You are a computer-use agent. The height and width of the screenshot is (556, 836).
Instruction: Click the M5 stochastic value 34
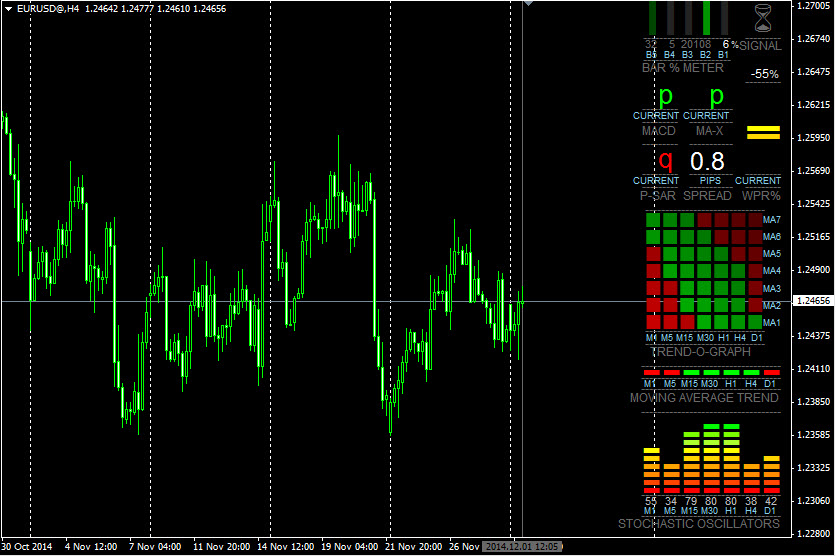pyautogui.click(x=671, y=501)
